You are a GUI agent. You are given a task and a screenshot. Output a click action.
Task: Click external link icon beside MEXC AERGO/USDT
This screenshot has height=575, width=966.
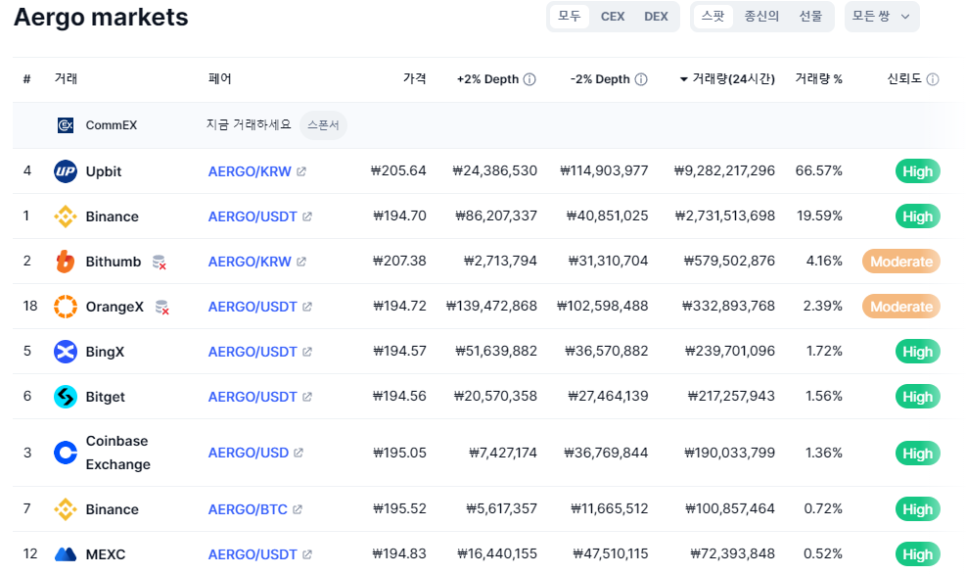click(x=307, y=554)
